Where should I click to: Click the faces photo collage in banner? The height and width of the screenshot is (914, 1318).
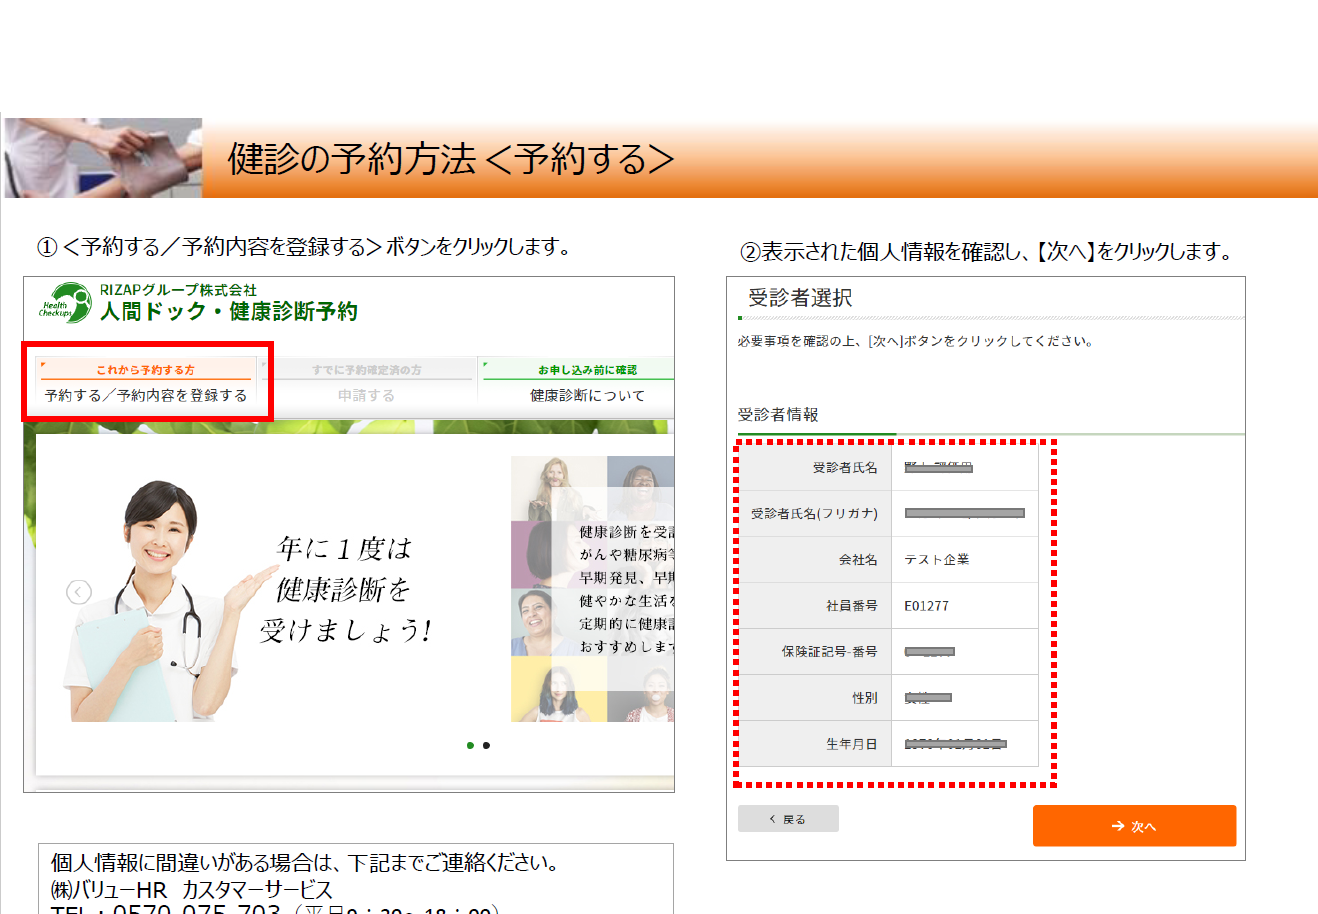coord(592,590)
